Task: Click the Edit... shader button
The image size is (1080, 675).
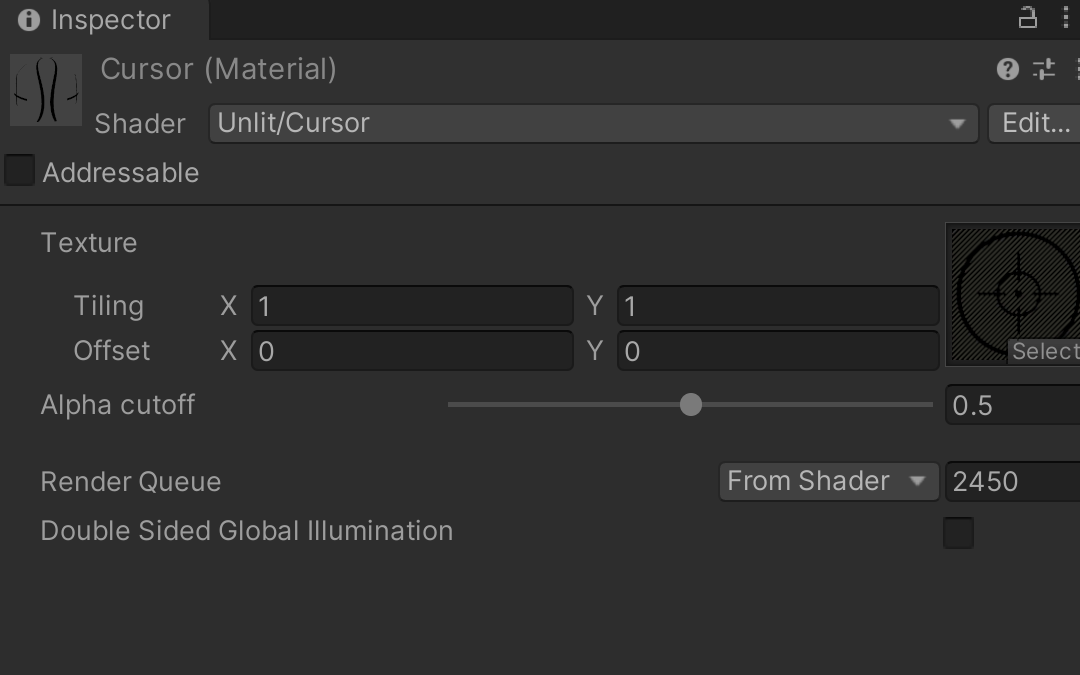Action: (1035, 124)
